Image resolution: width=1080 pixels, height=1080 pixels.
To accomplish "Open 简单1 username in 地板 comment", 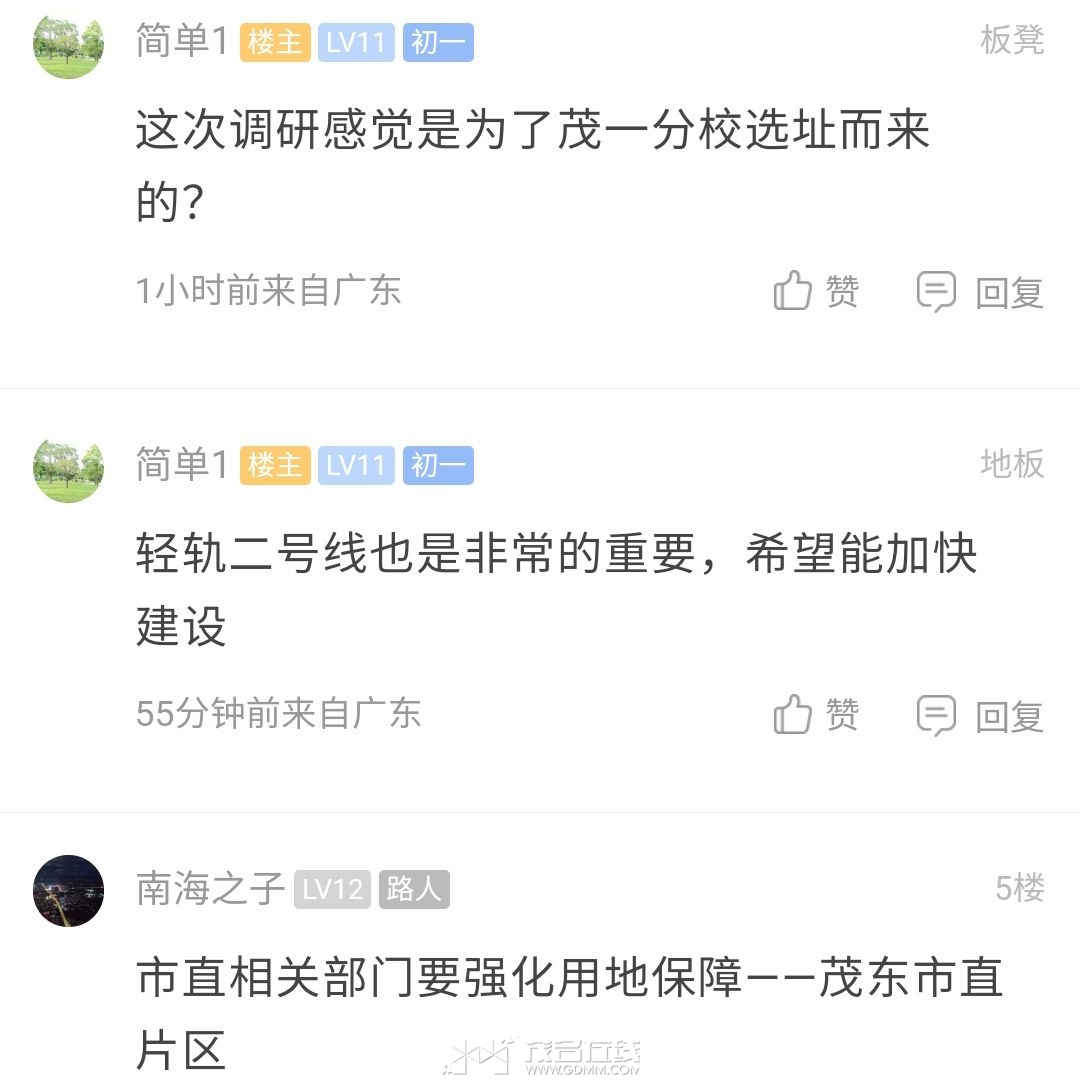I will coord(182,465).
